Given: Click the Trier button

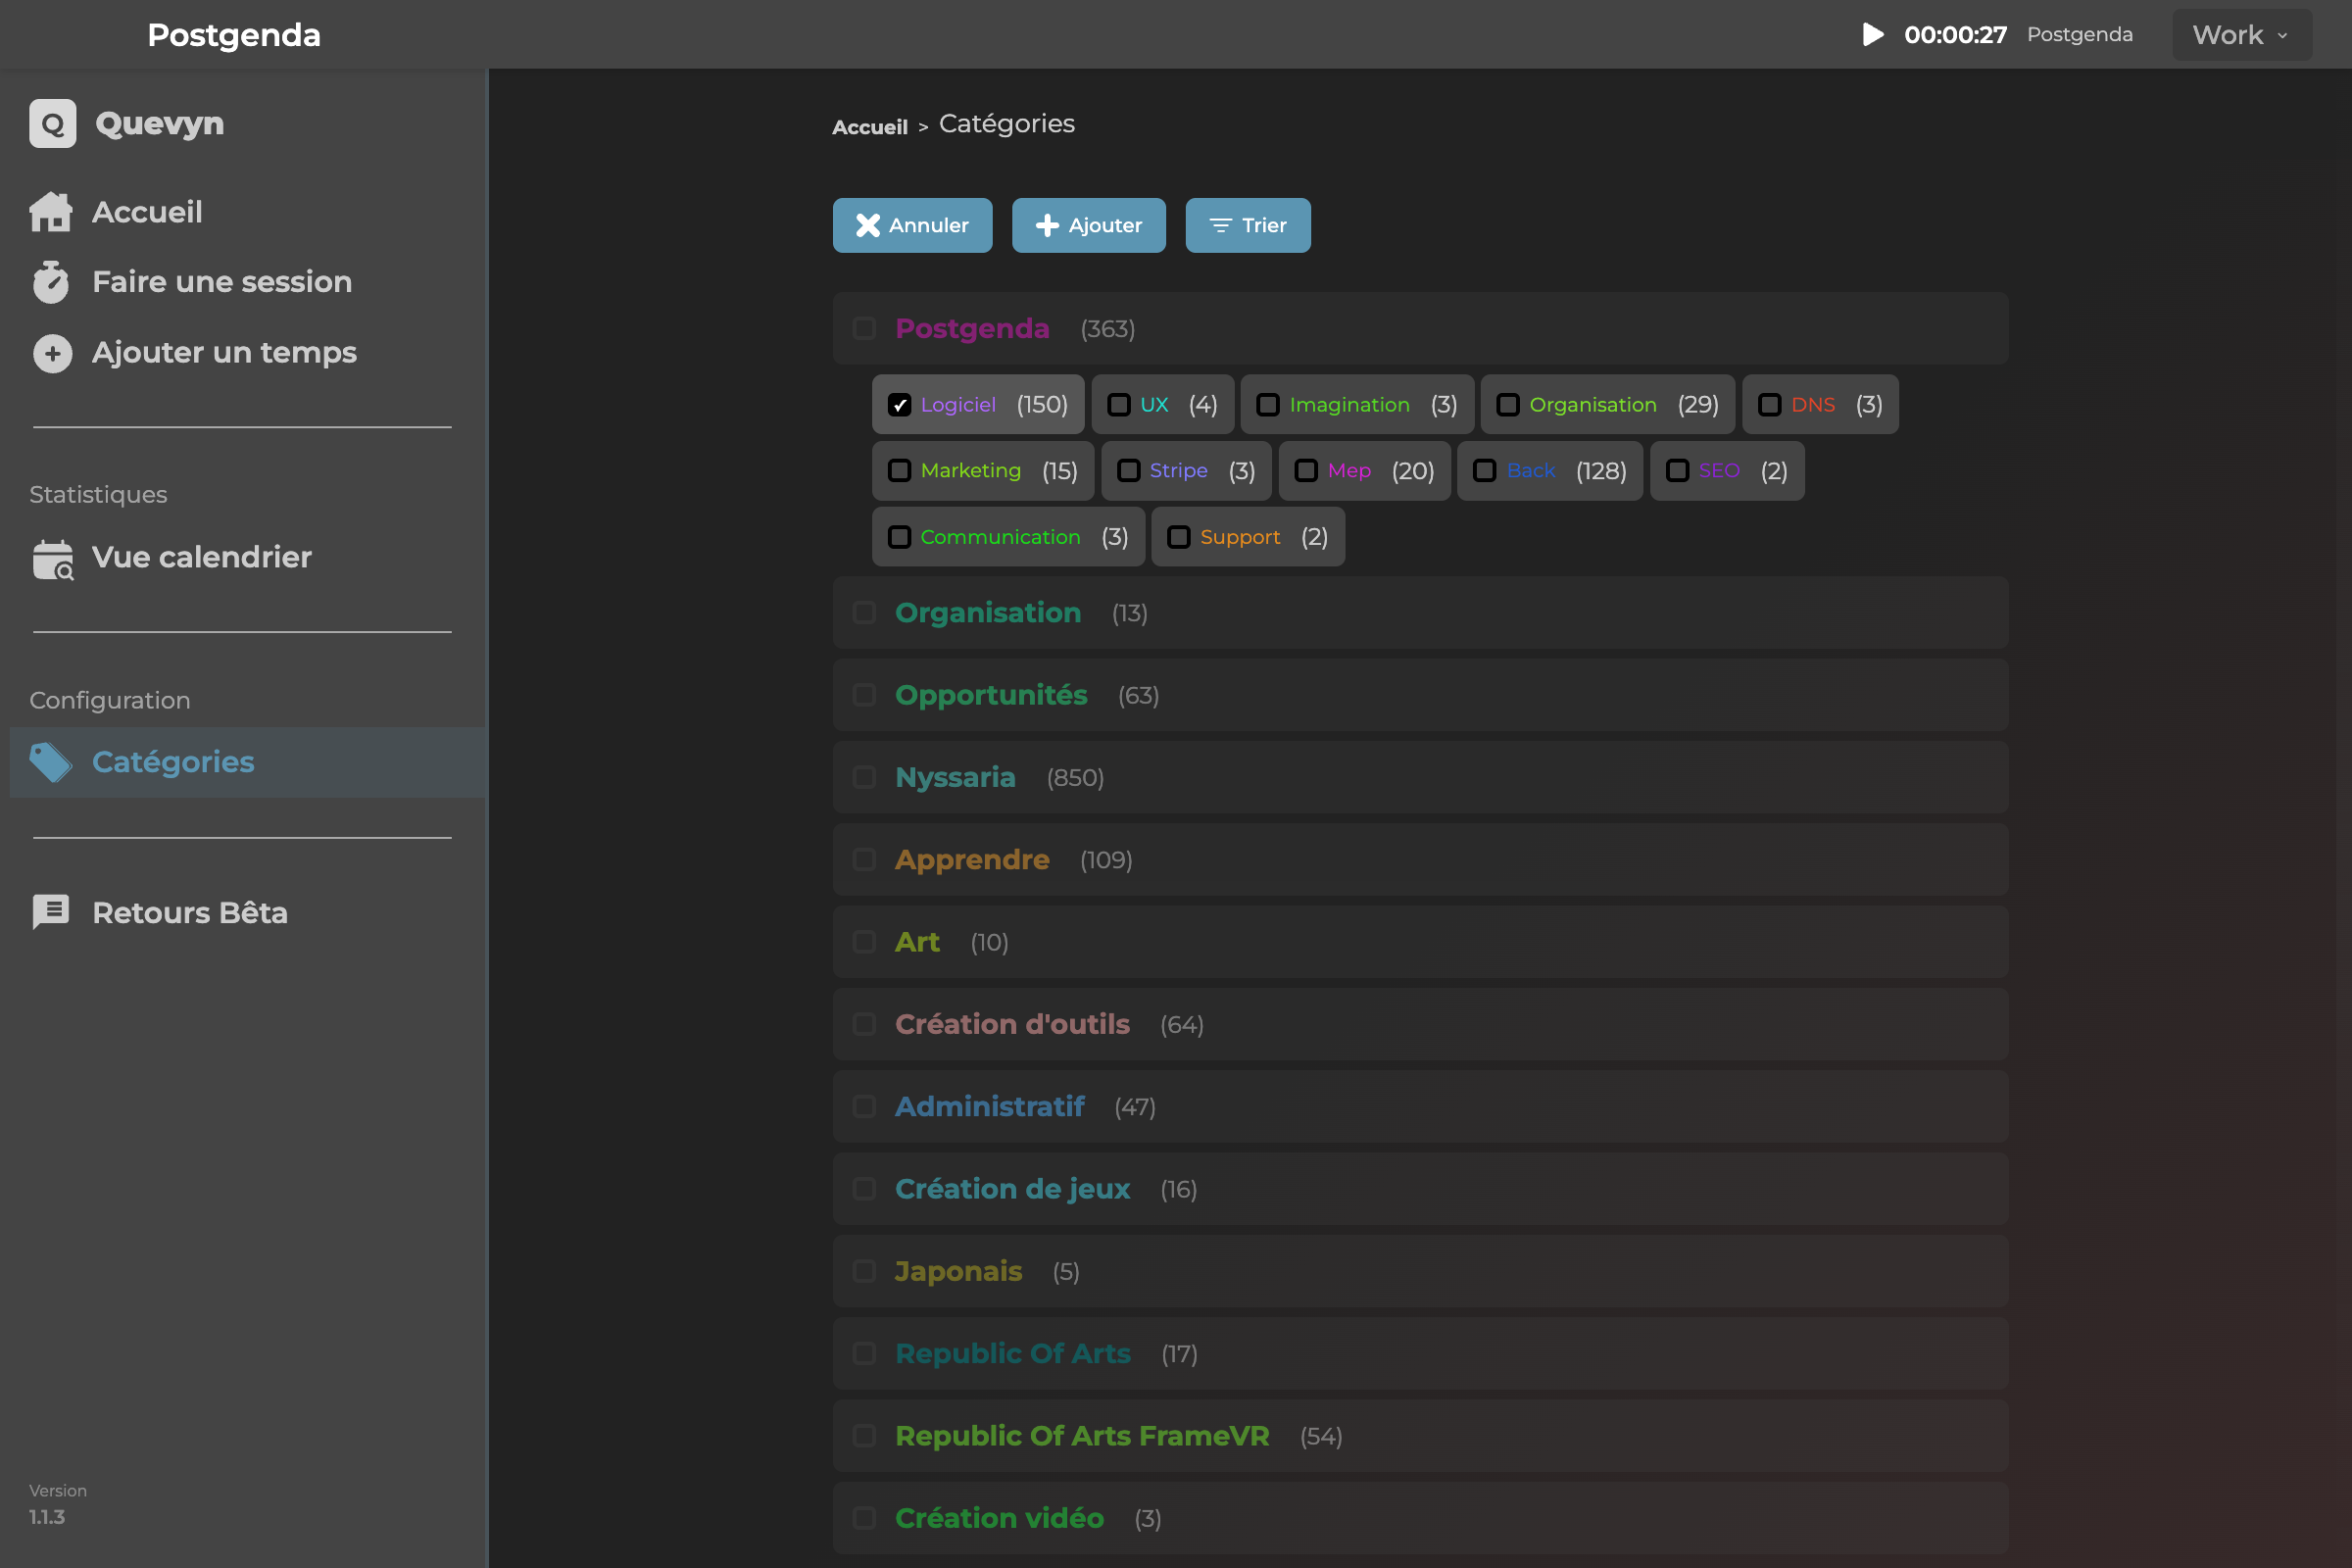Looking at the screenshot, I should [x=1247, y=225].
